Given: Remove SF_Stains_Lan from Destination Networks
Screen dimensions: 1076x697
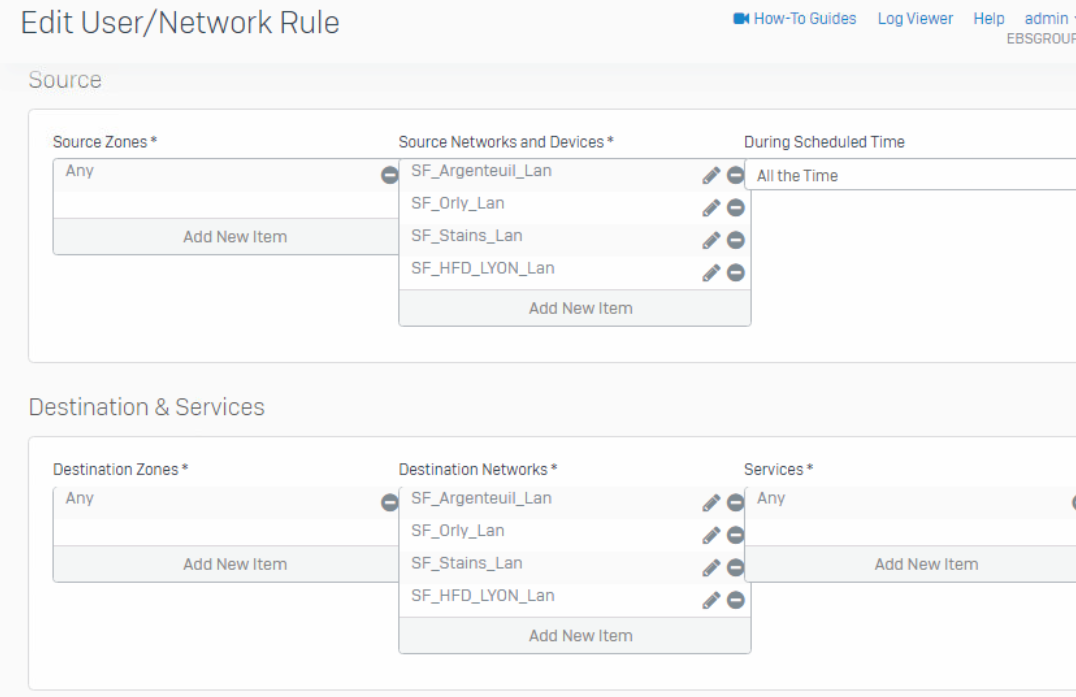Looking at the screenshot, I should point(735,568).
